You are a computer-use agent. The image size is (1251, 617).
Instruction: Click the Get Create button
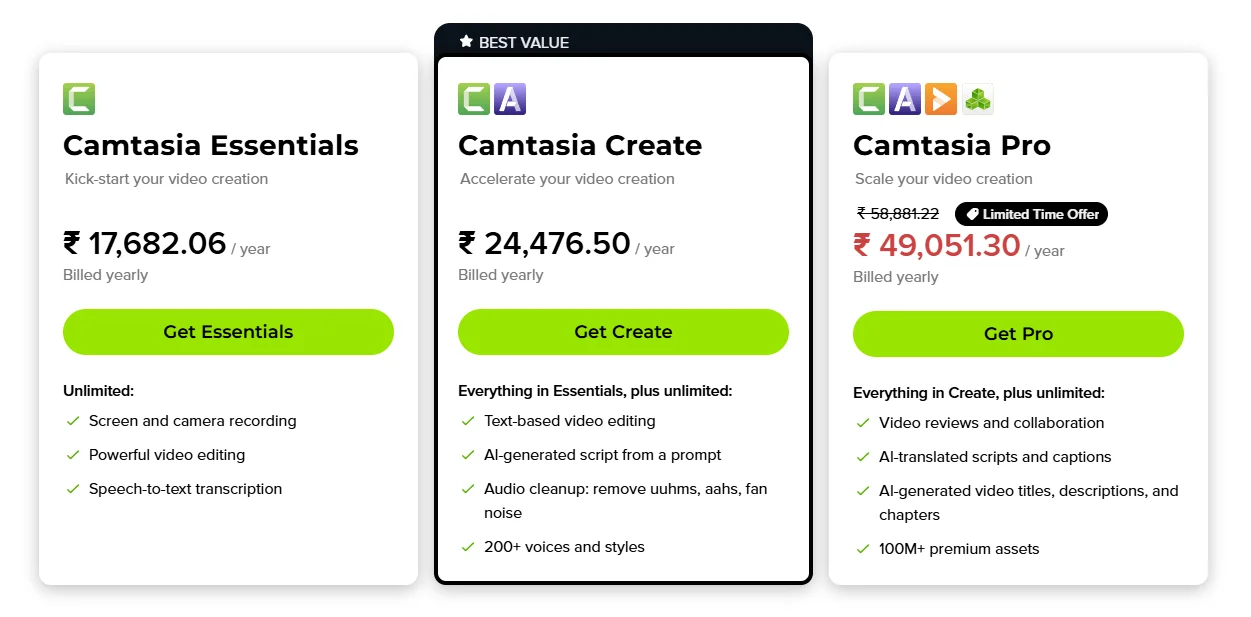coord(623,332)
